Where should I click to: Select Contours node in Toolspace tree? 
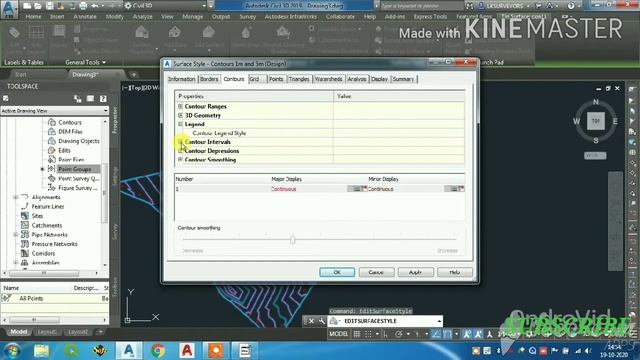(x=70, y=122)
